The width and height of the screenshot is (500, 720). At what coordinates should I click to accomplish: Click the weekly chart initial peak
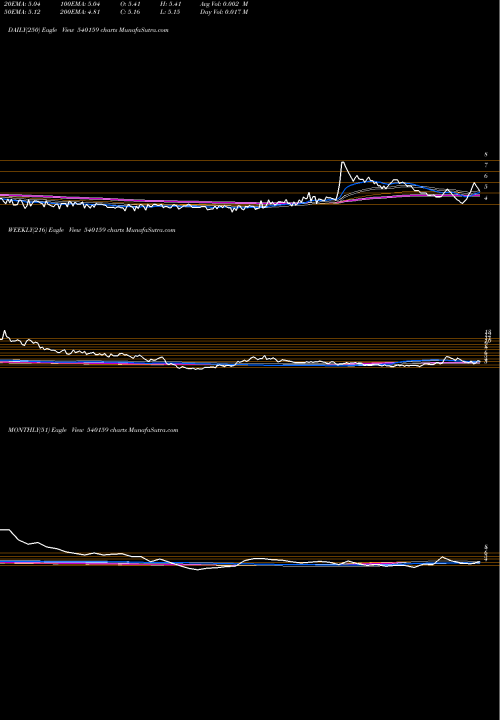[5, 331]
